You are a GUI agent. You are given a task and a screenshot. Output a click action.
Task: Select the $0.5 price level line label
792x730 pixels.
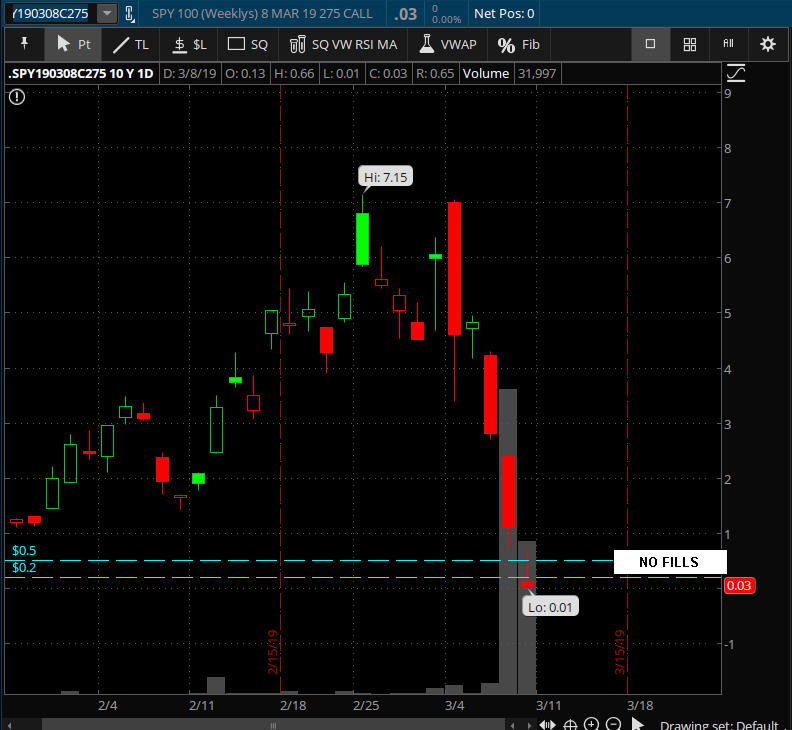point(24,550)
